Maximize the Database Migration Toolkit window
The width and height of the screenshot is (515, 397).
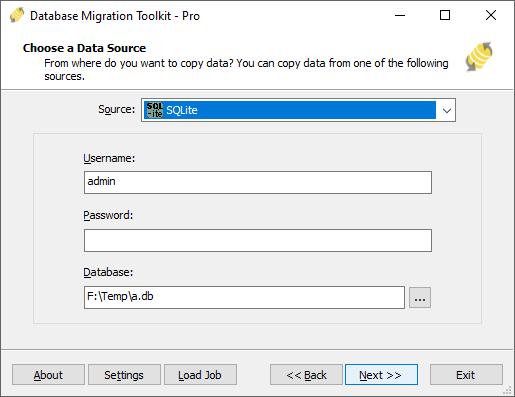445,15
